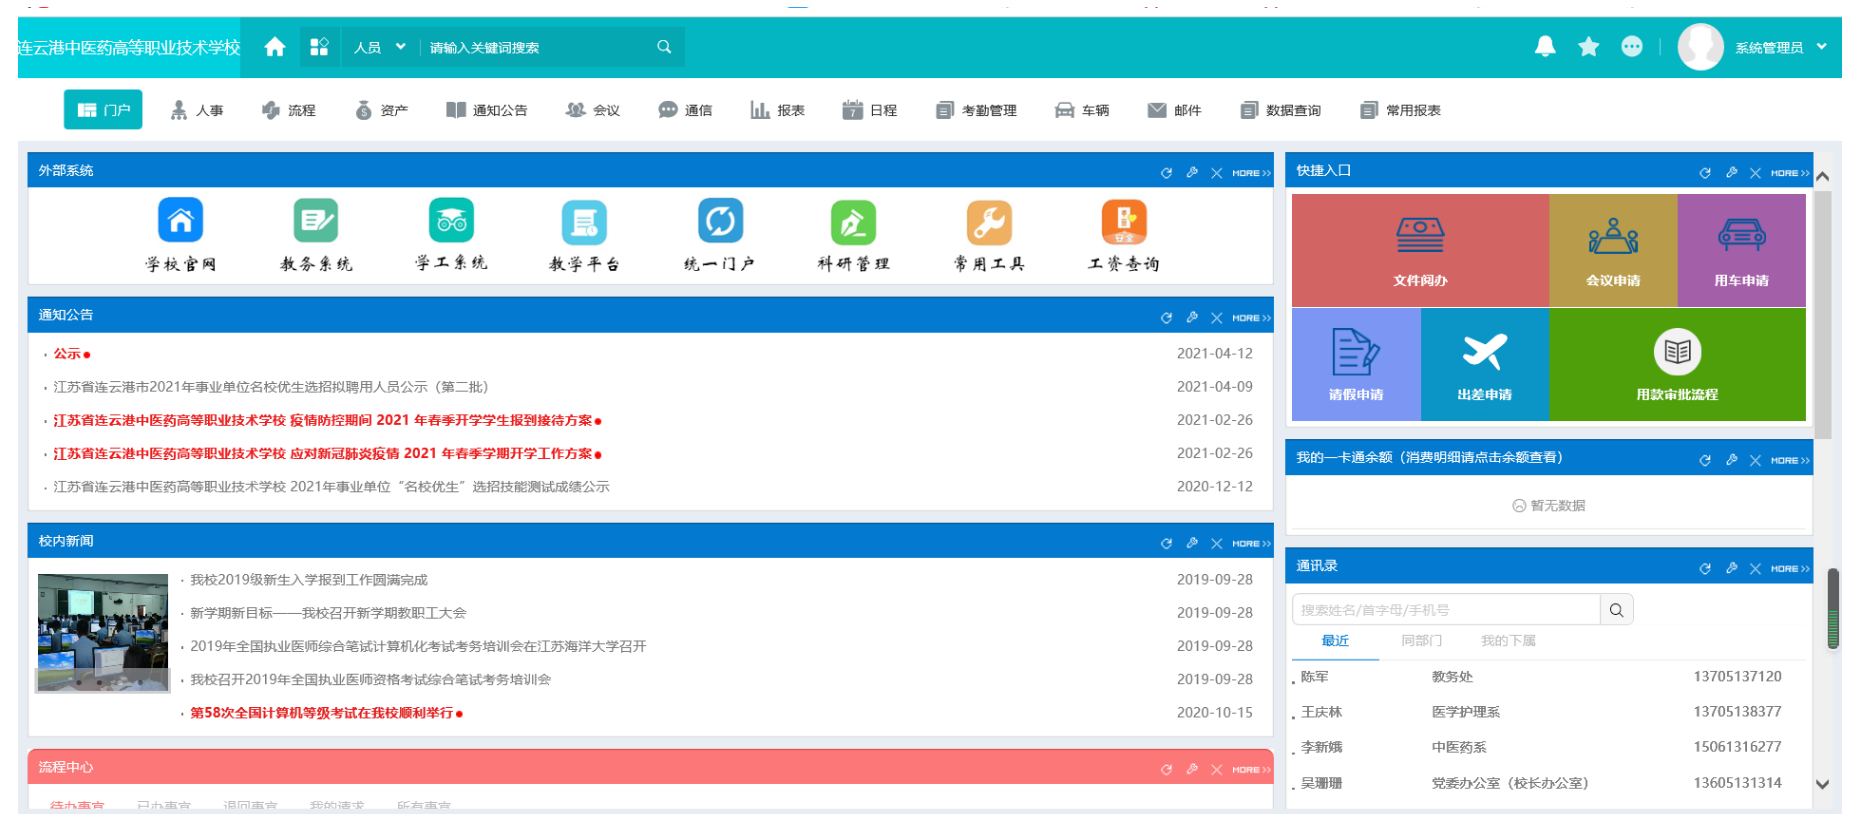
Task: Open the apps grid icon beside home
Action: click(x=319, y=47)
